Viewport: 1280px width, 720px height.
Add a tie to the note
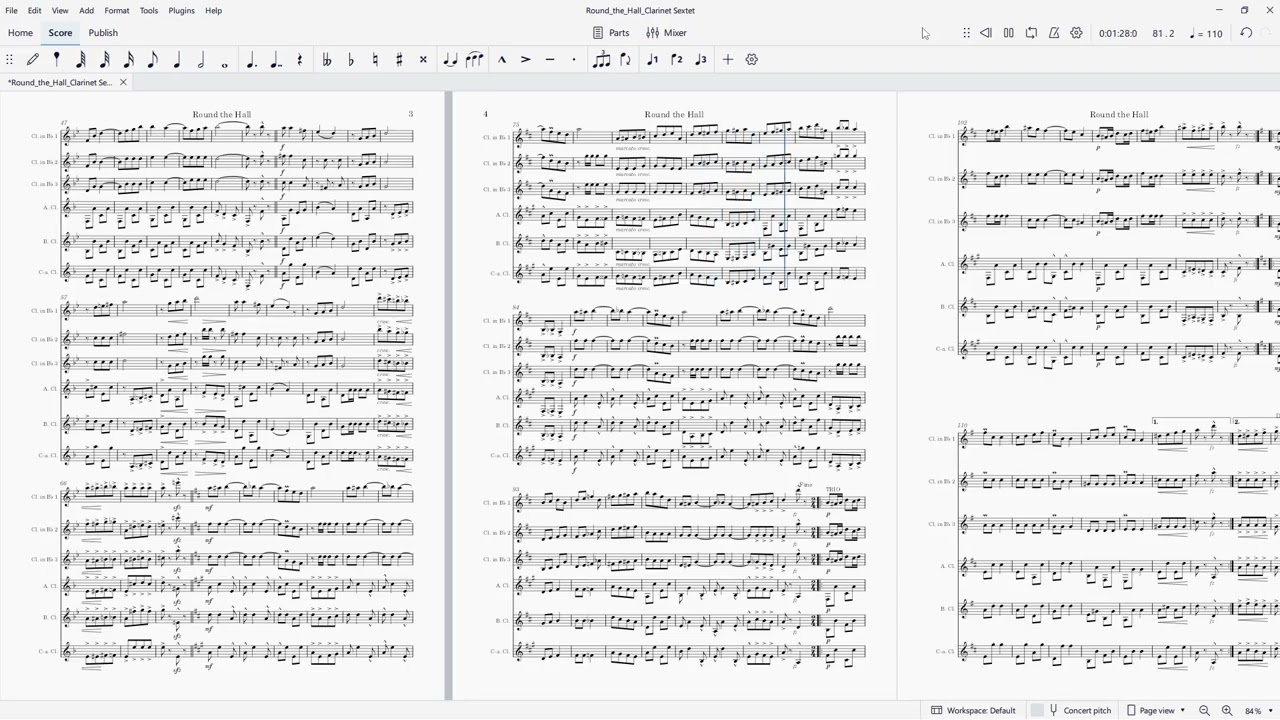(x=450, y=60)
